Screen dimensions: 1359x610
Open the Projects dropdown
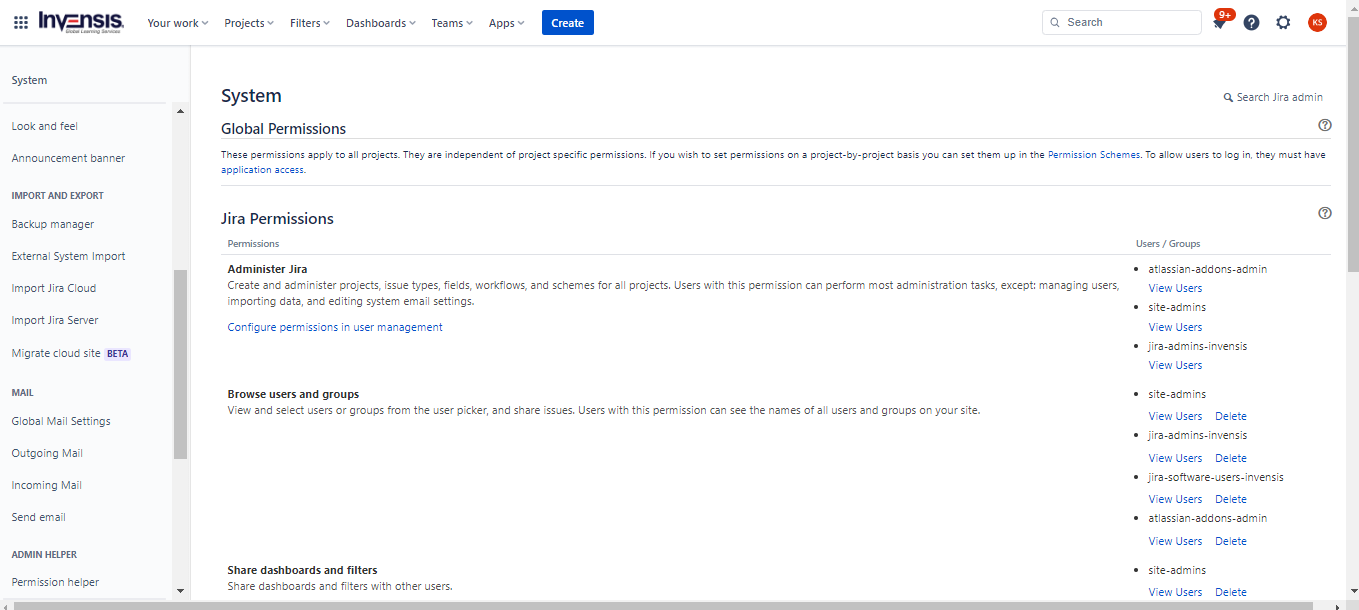[x=247, y=22]
